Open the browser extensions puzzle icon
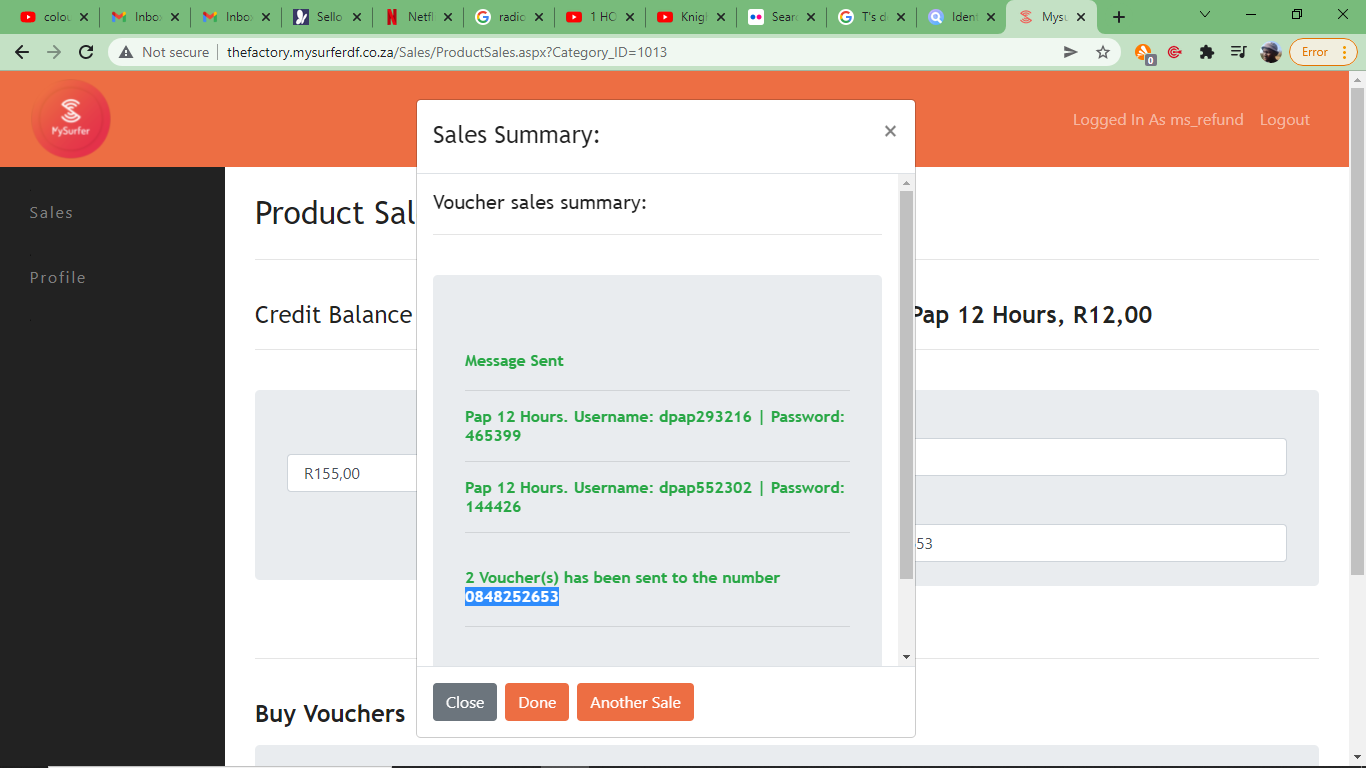 point(1207,52)
